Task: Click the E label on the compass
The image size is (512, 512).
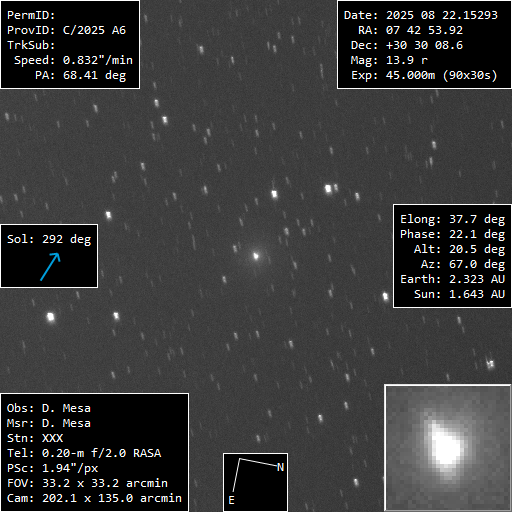Action: pos(231,500)
